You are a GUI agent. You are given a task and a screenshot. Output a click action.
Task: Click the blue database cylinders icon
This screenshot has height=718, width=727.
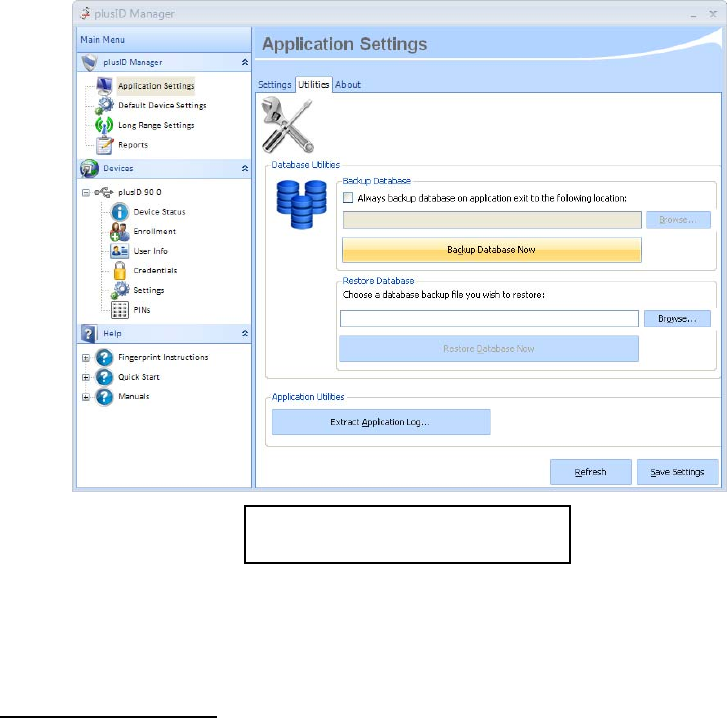coord(301,204)
